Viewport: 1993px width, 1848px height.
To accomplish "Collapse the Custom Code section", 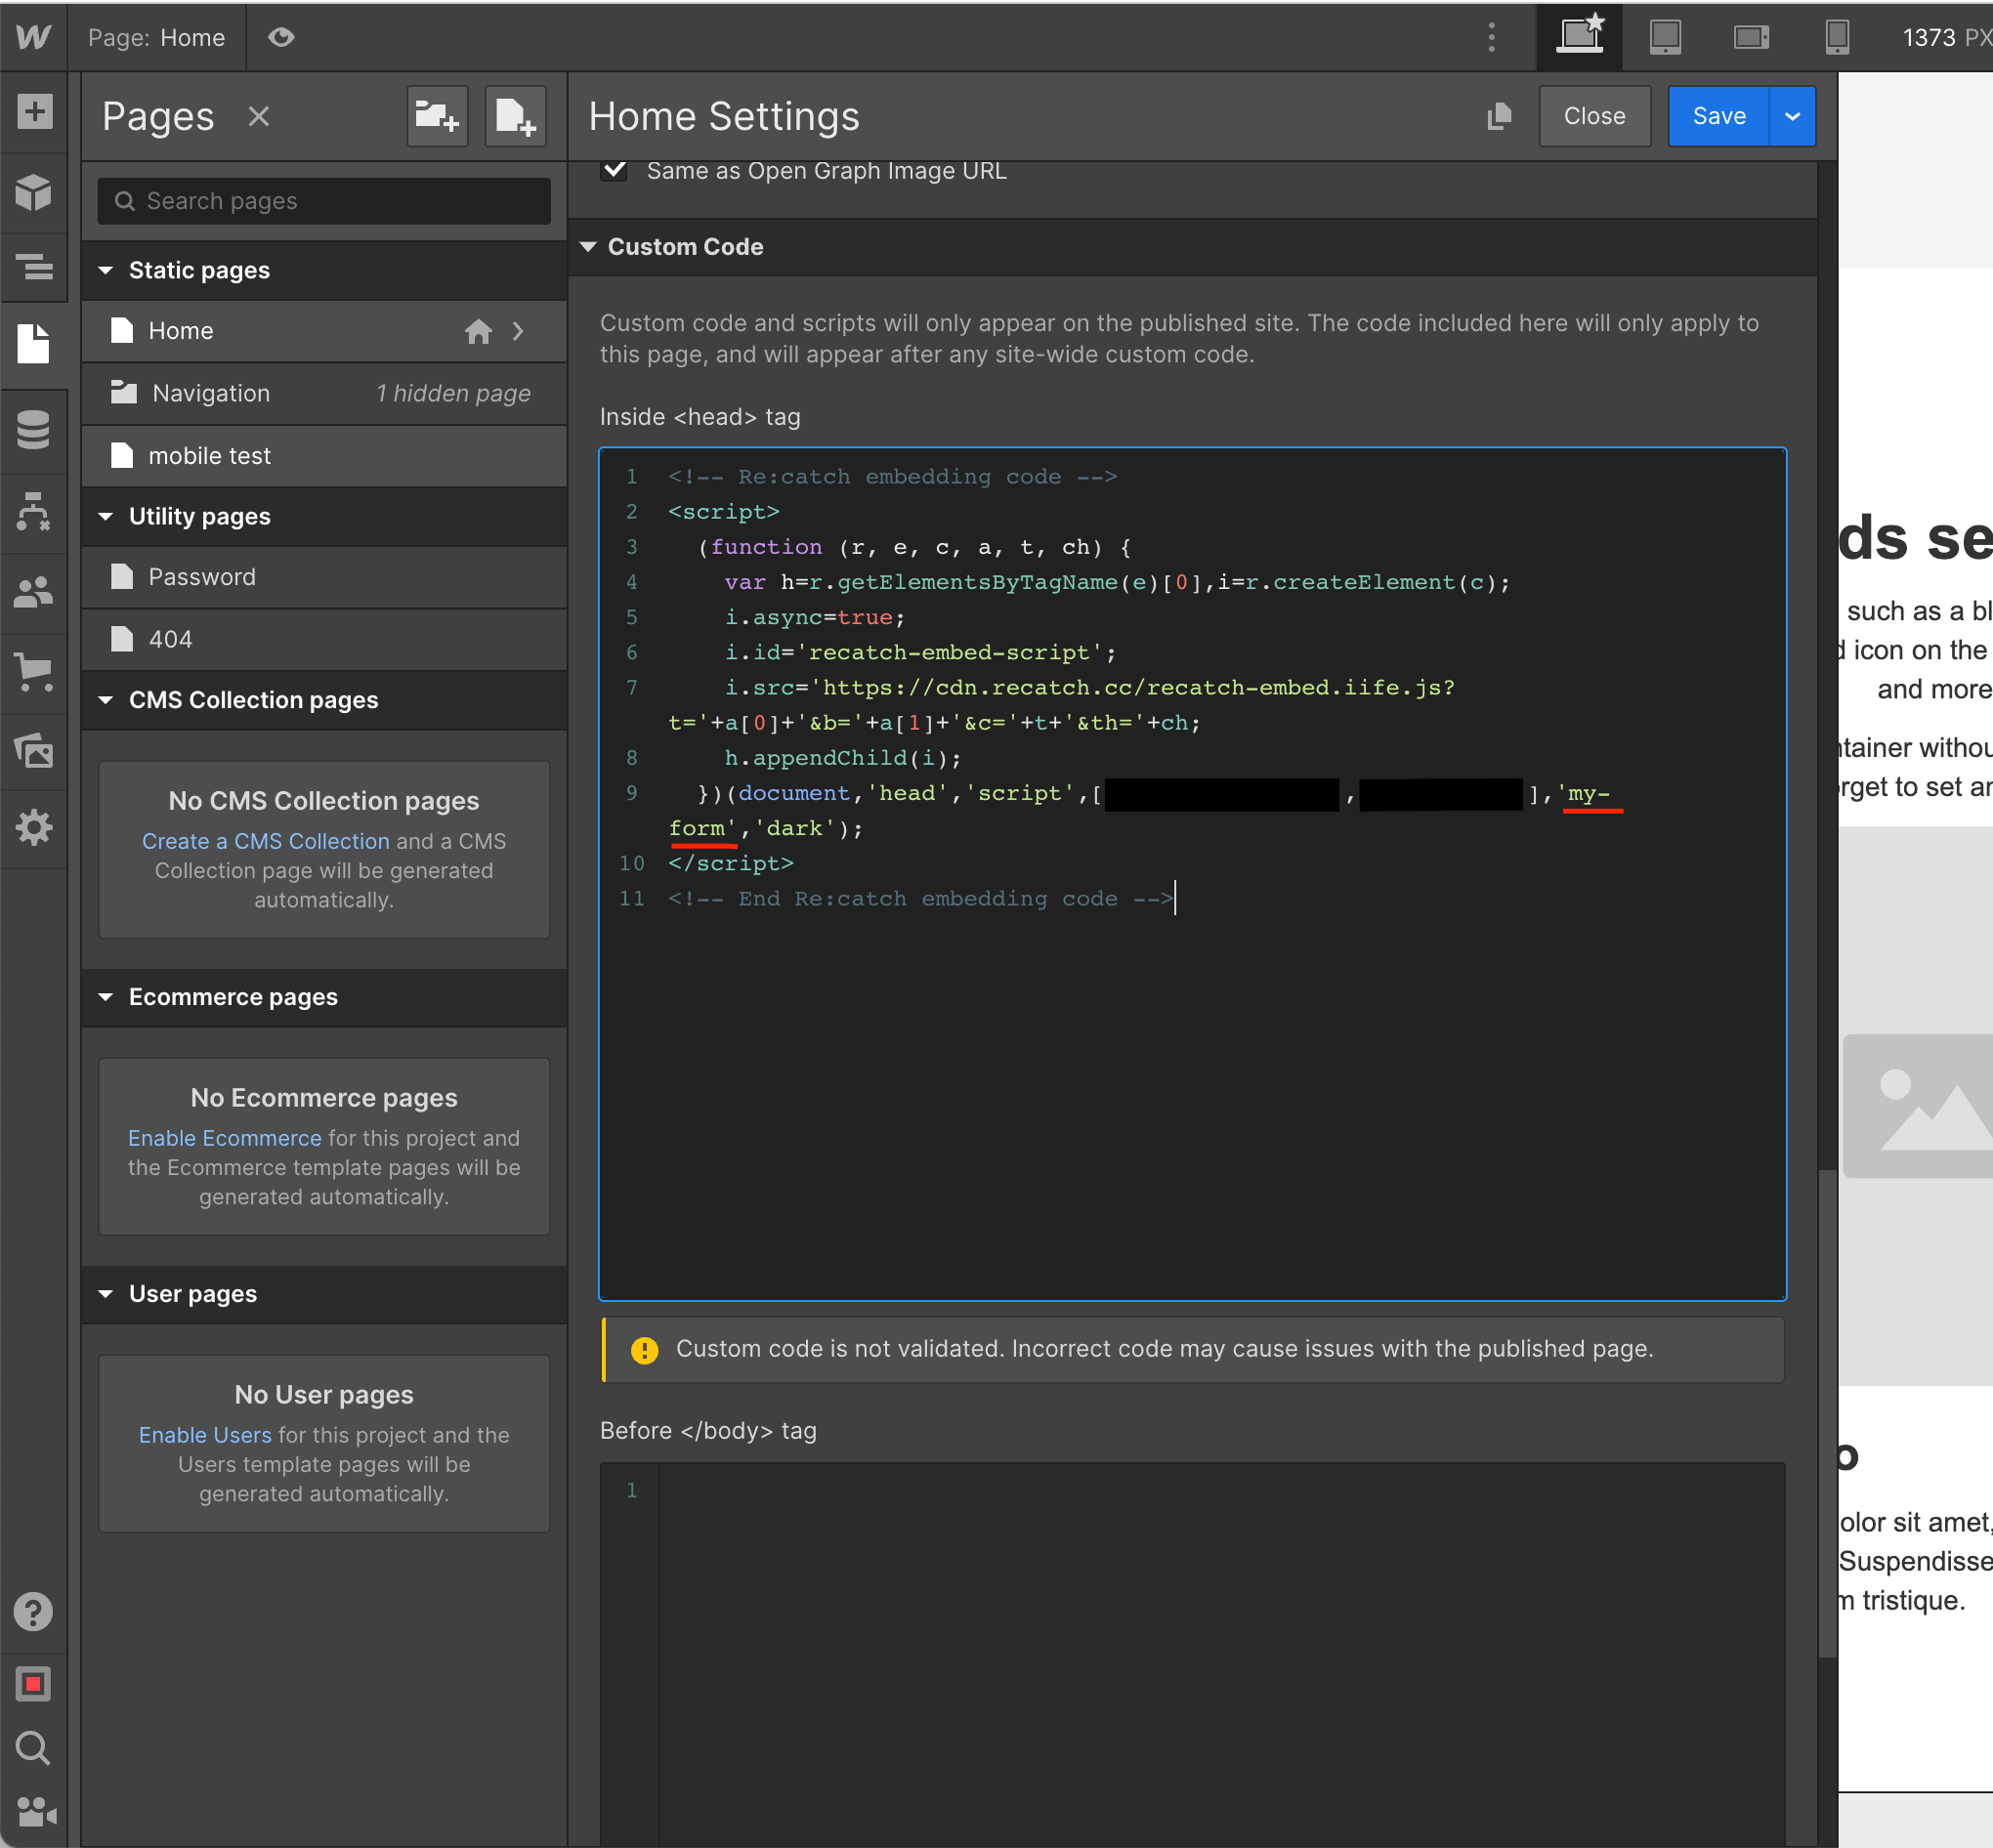I will (x=588, y=247).
